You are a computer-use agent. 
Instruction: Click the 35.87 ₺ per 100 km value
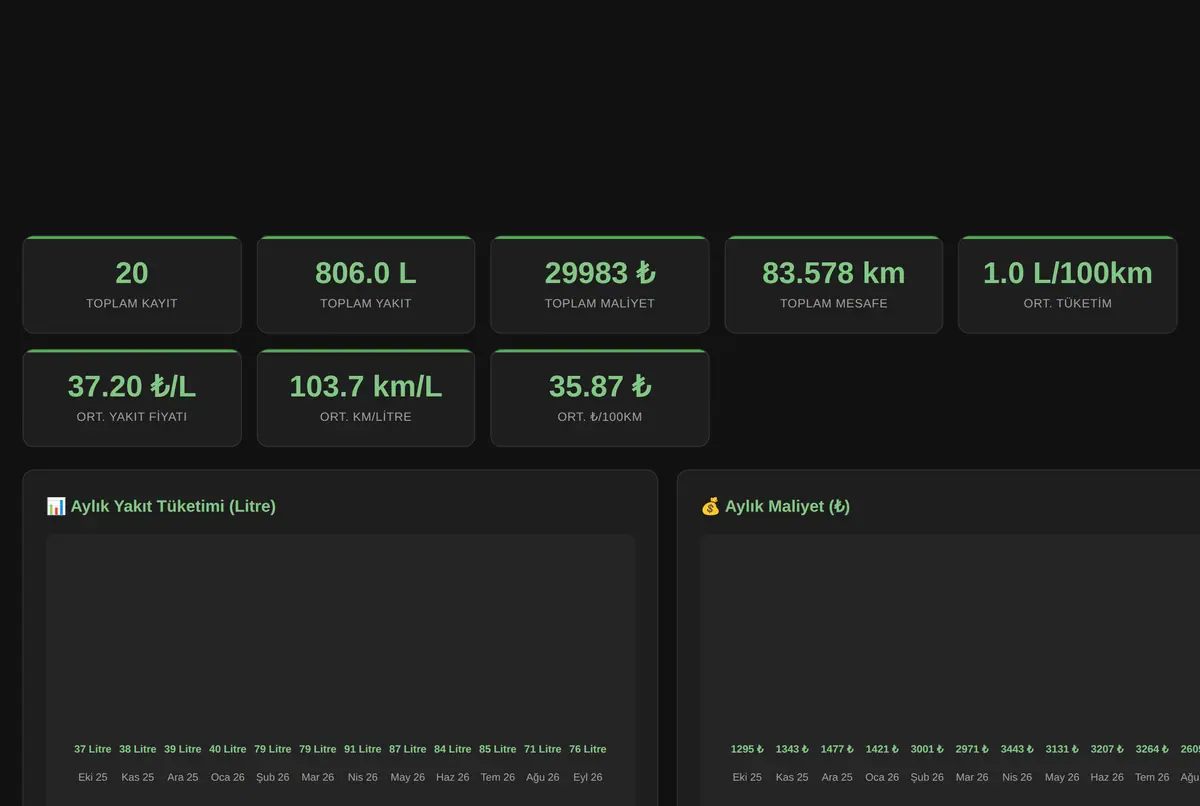click(600, 386)
